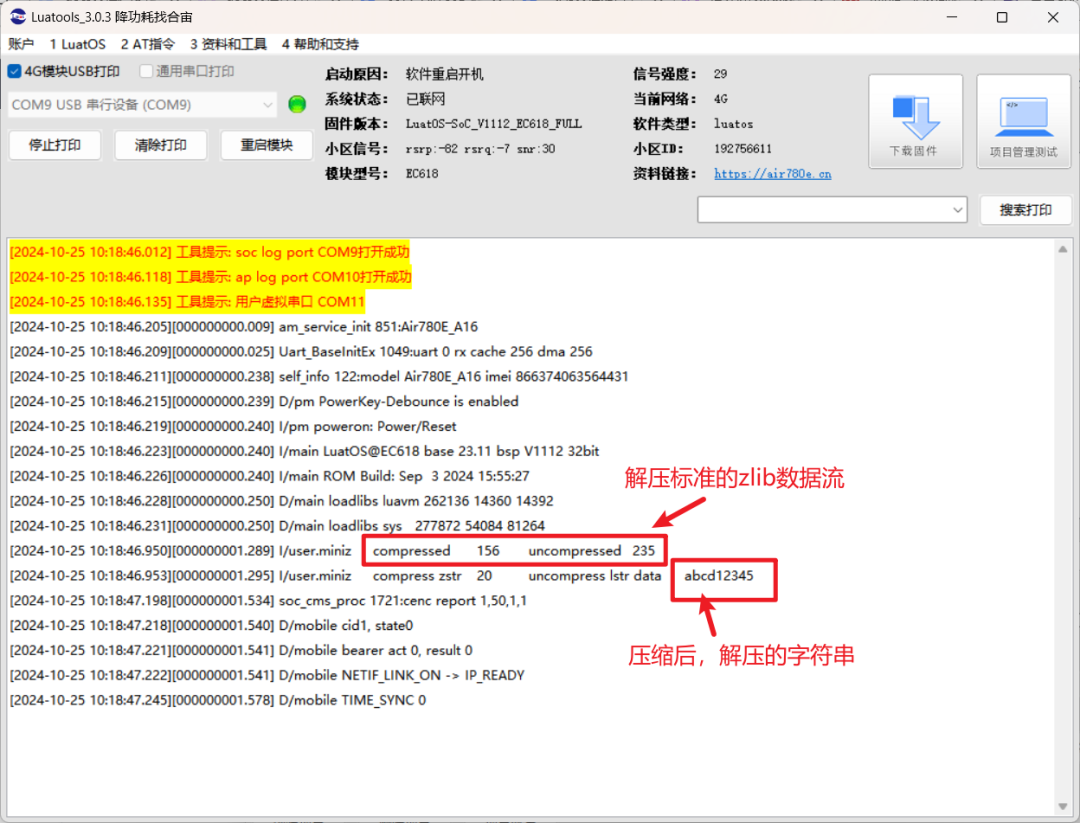Open 项目管理测试 project management panel
Screen dimensions: 1080x823
tap(1023, 120)
